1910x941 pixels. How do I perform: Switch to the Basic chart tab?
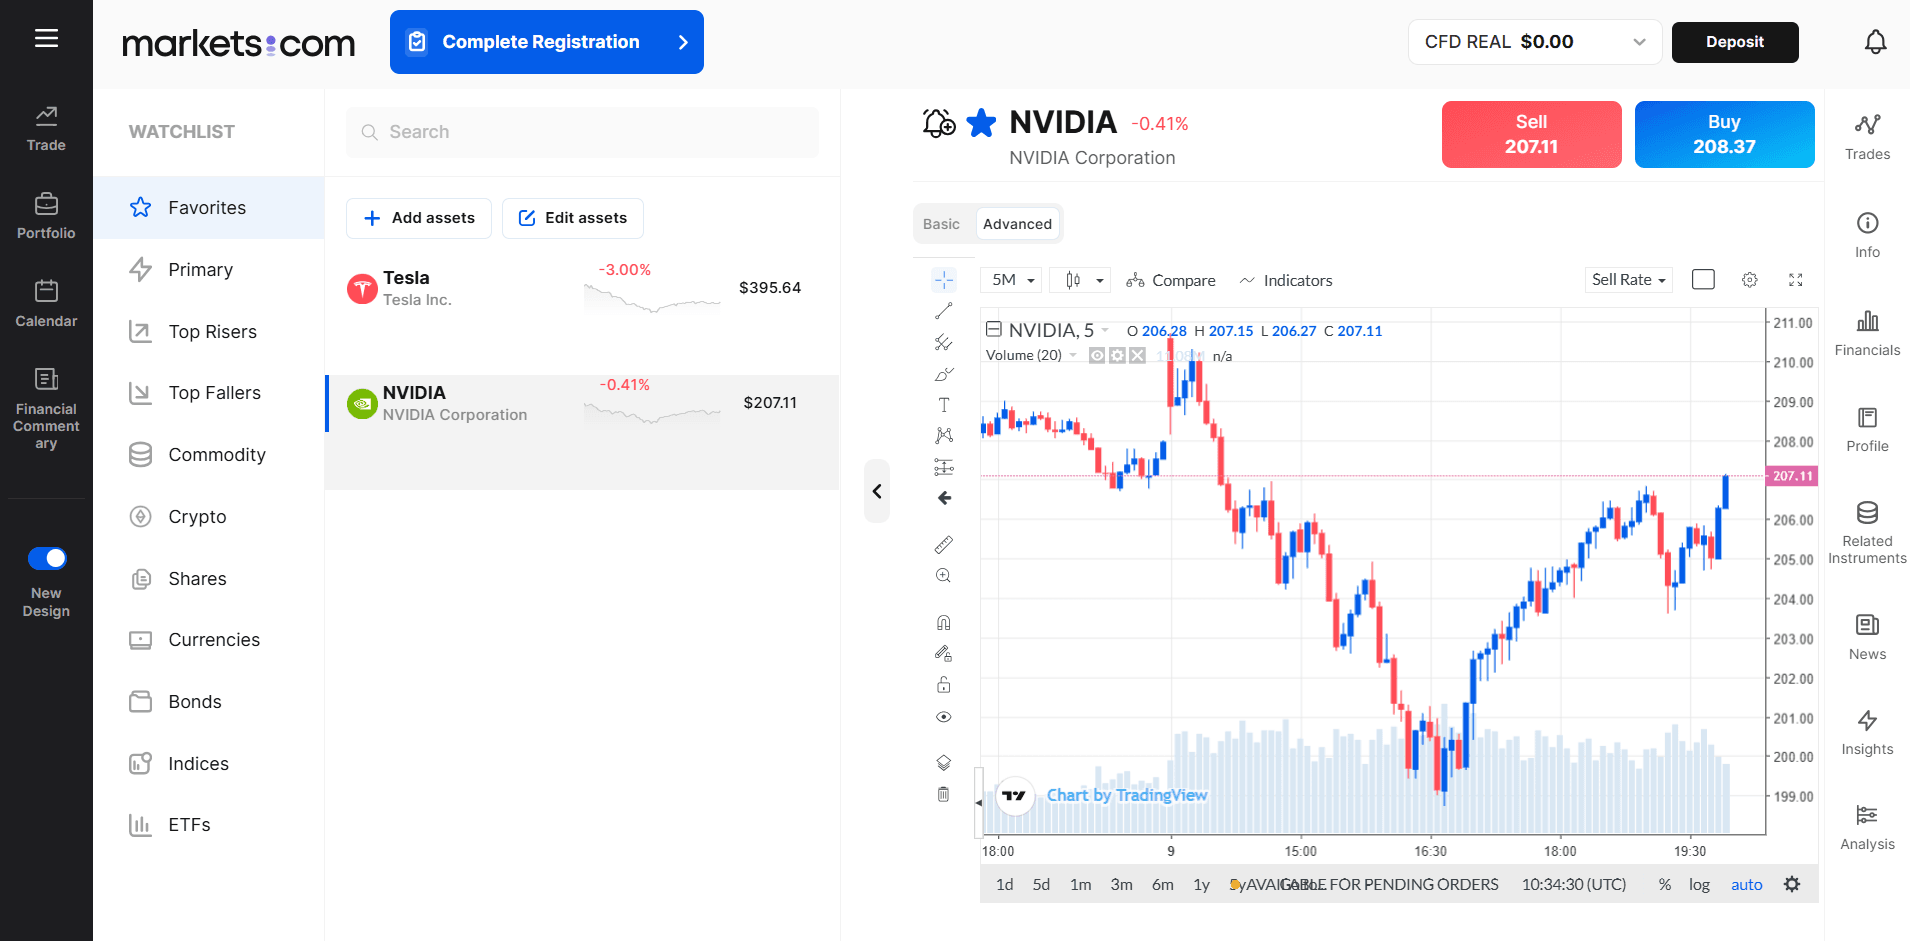point(941,224)
